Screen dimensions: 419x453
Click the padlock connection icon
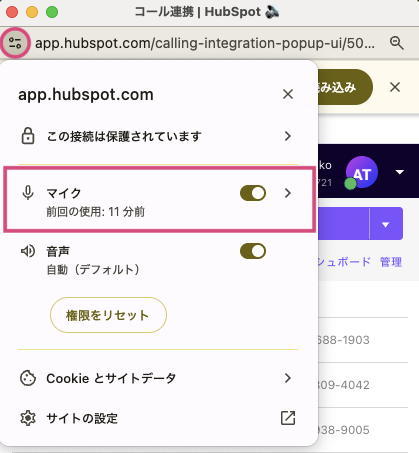point(28,136)
